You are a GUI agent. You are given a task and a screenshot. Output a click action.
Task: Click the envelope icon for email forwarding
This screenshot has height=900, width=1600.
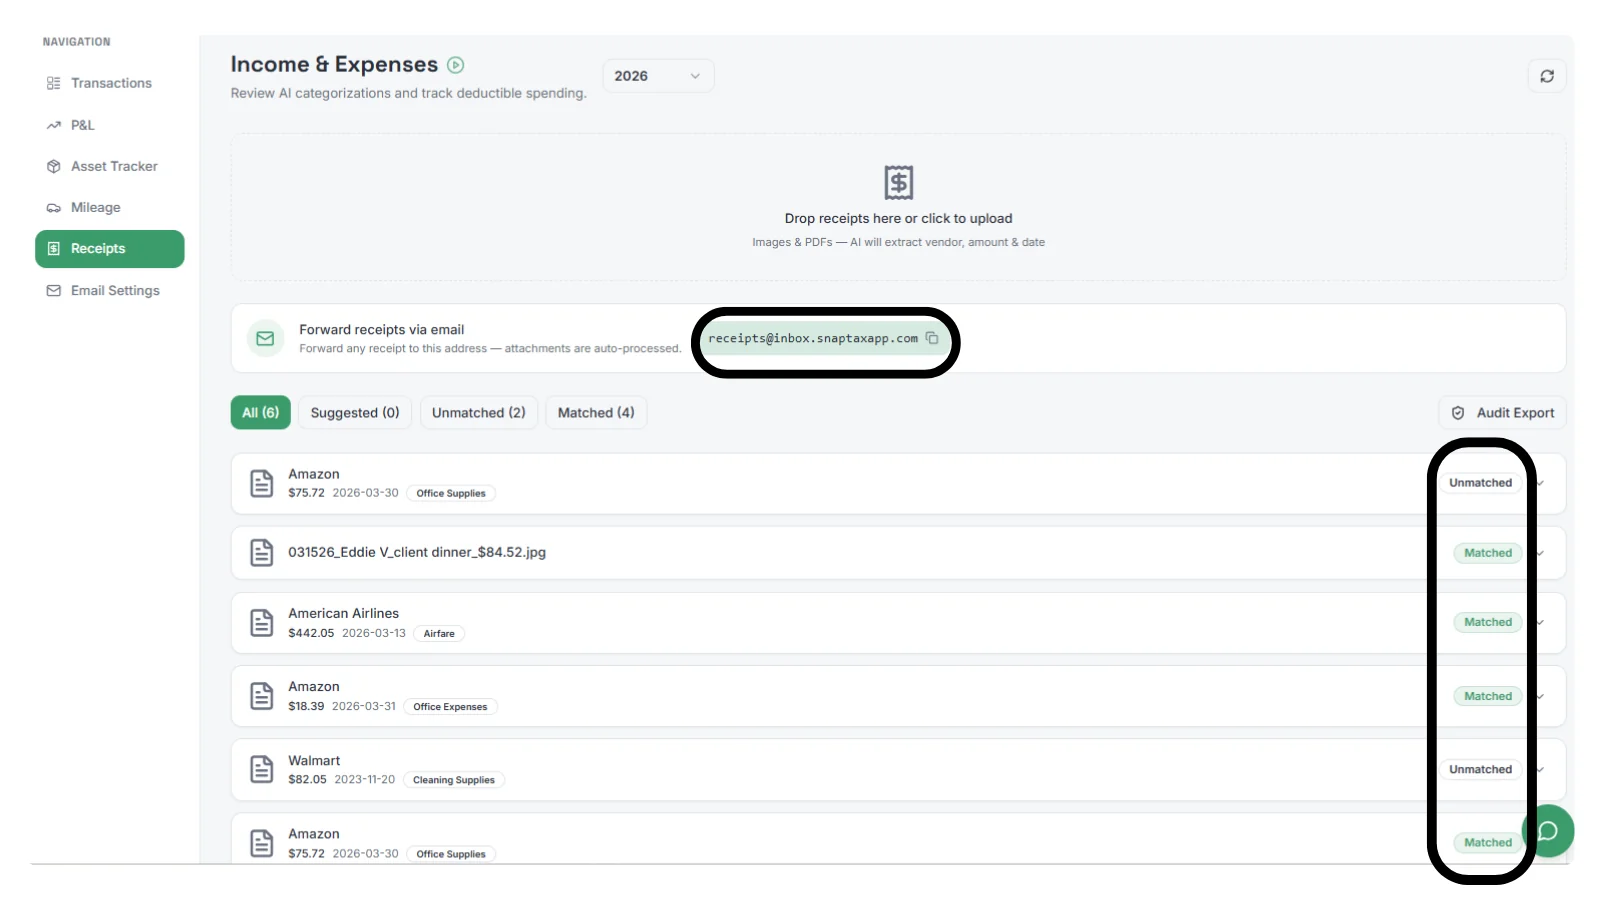pyautogui.click(x=265, y=339)
